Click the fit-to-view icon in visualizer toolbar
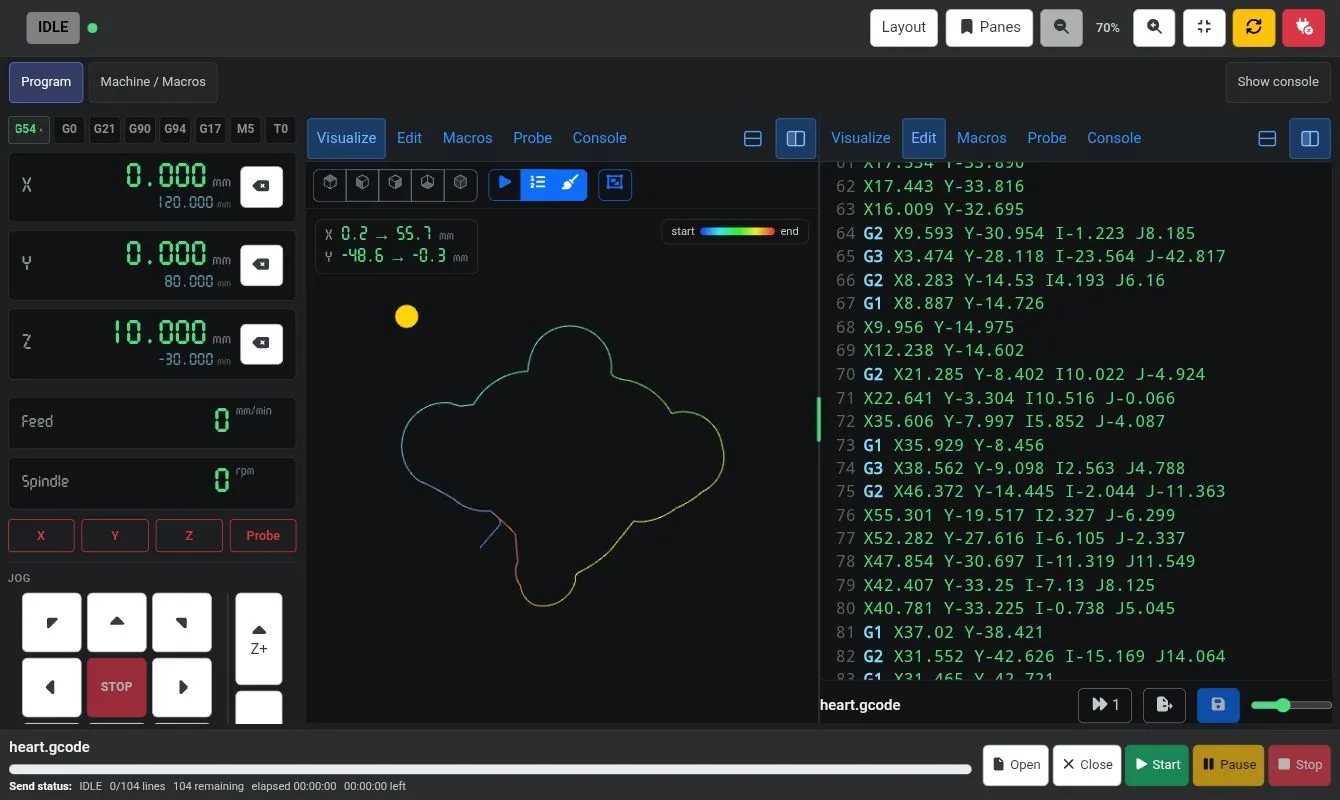This screenshot has width=1340, height=800. (x=615, y=183)
